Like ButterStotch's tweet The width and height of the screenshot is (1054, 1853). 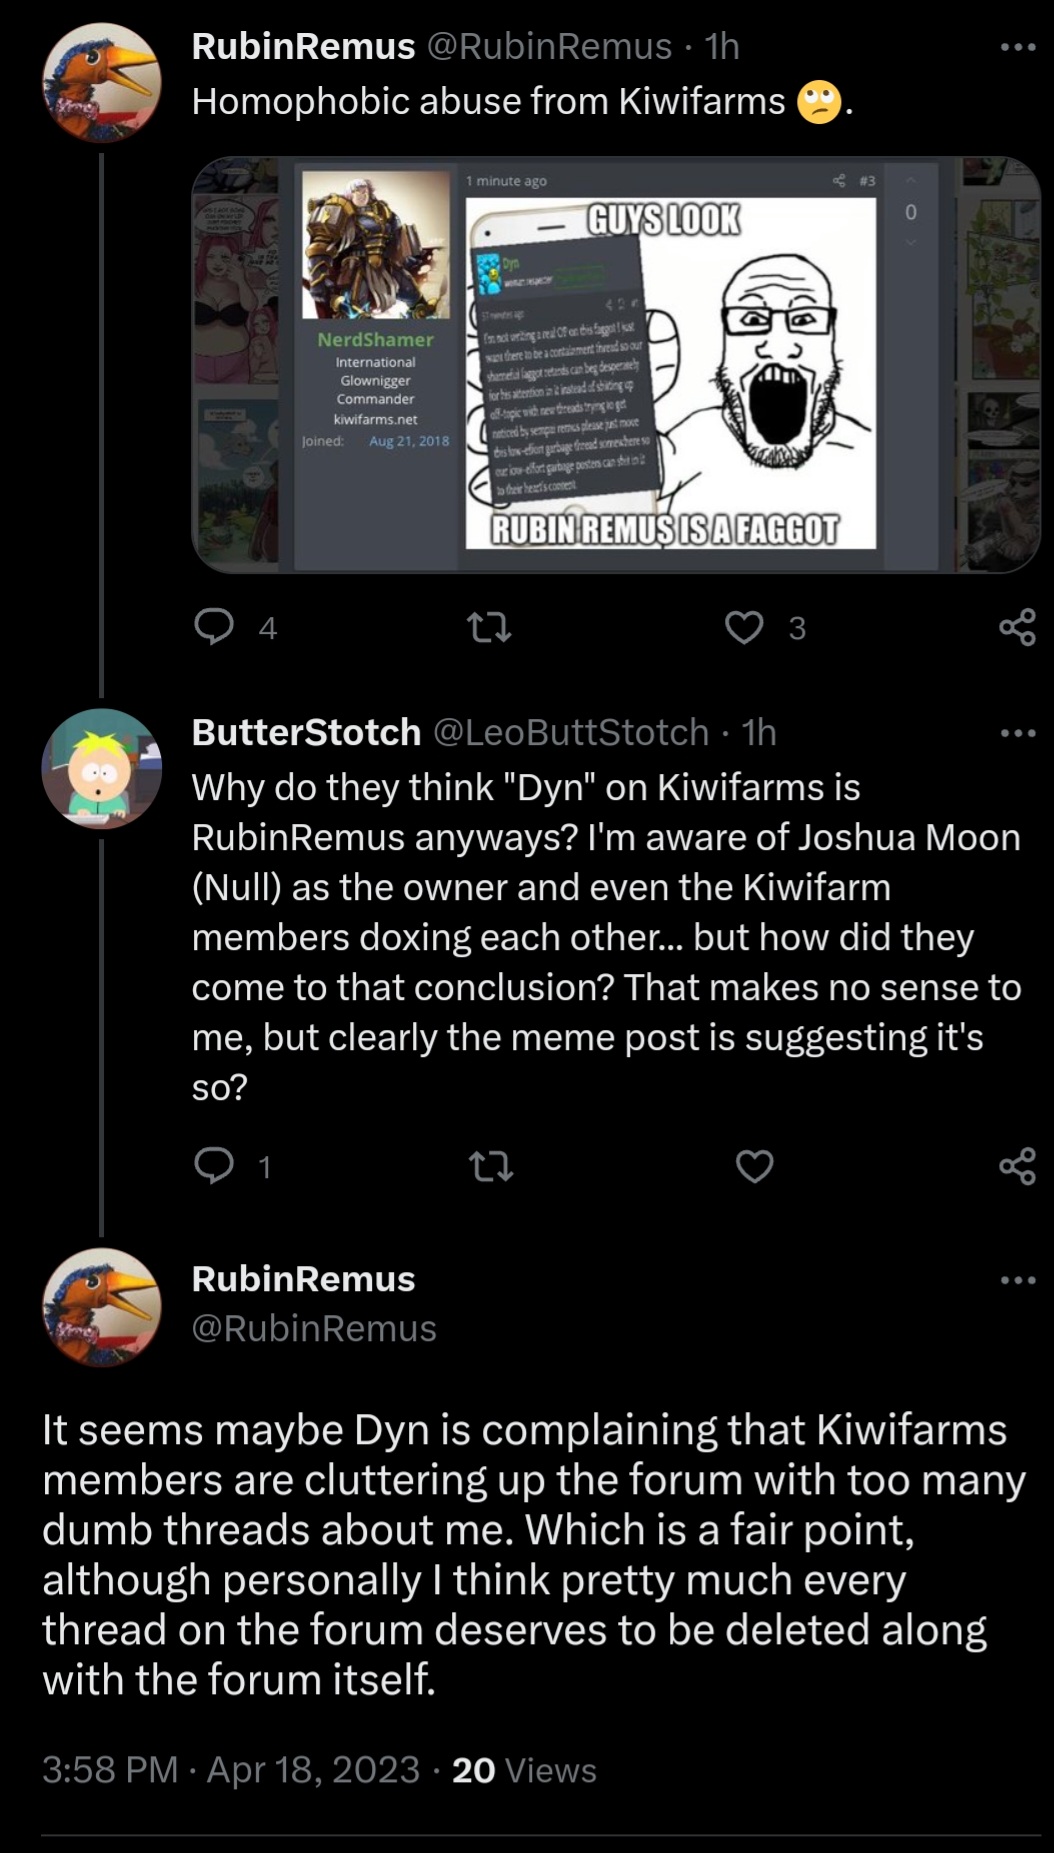[x=755, y=1166]
